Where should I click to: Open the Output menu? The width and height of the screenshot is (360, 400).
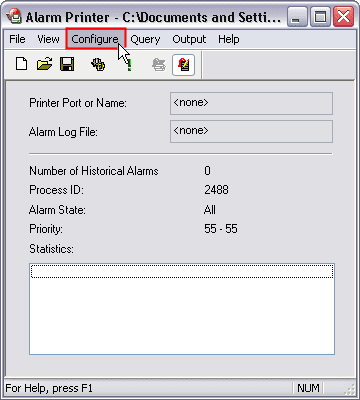189,39
